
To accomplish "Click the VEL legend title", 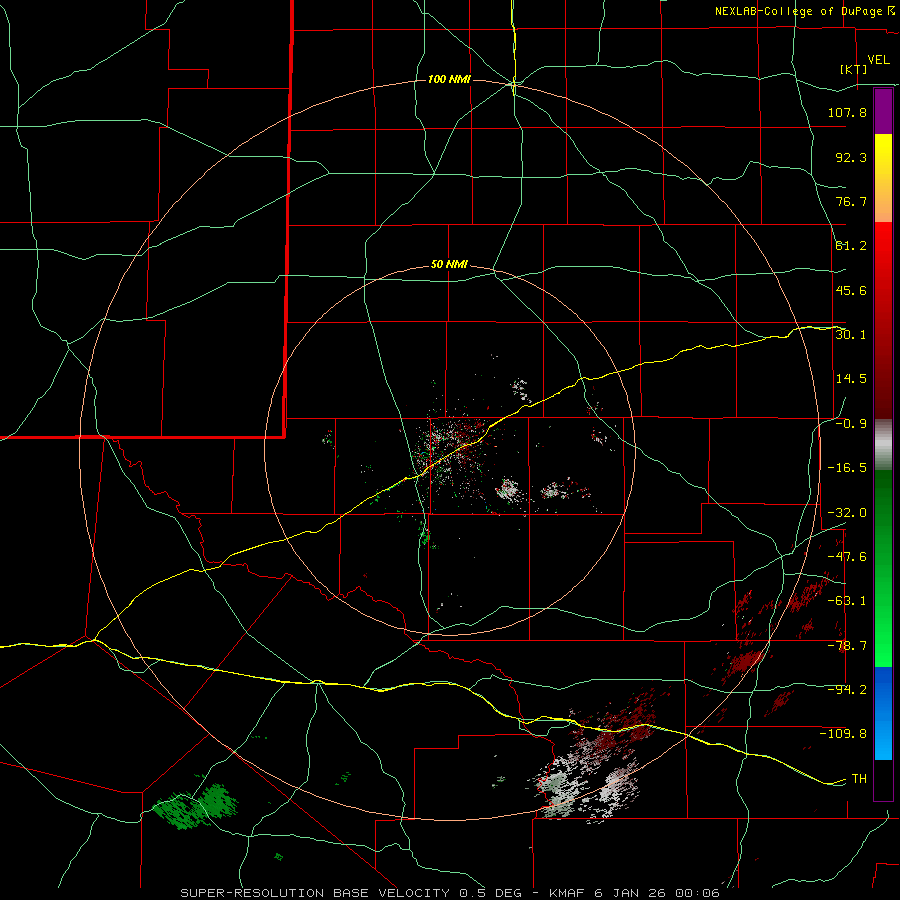I will (x=878, y=60).
